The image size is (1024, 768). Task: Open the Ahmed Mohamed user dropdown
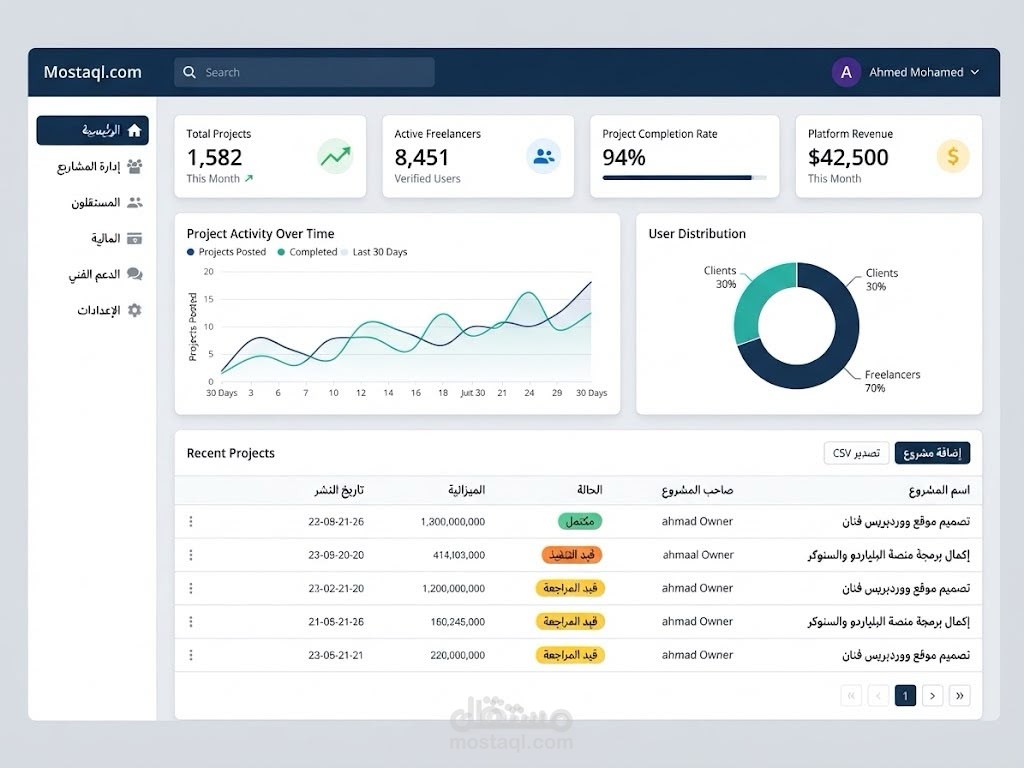click(x=906, y=72)
